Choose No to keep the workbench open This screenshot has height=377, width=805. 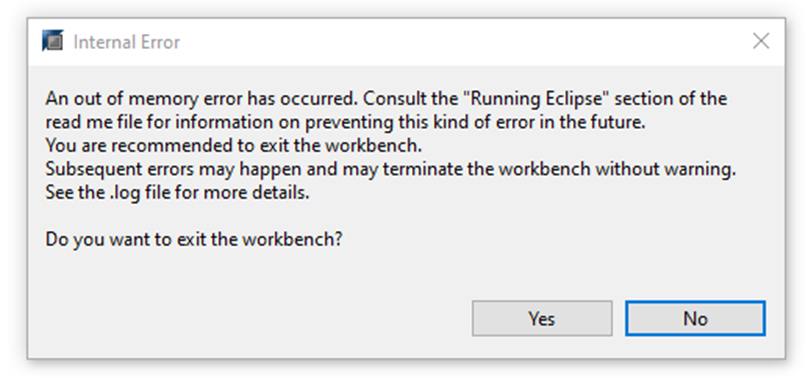point(695,318)
